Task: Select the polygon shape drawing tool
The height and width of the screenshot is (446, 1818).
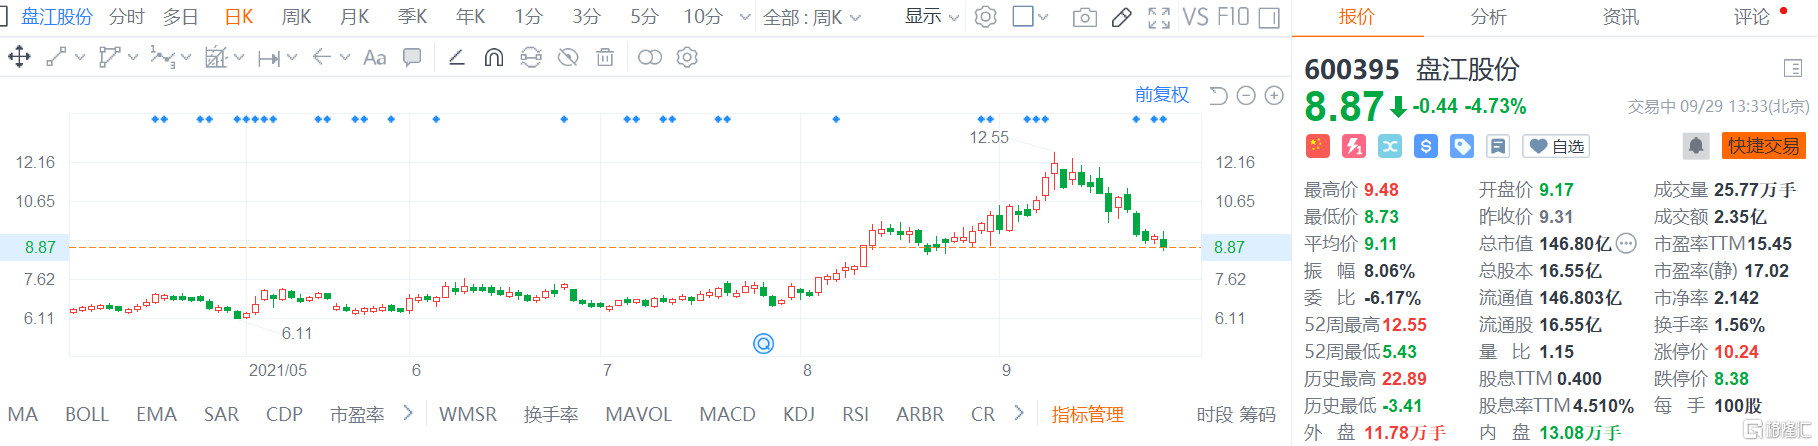Action: [109, 57]
